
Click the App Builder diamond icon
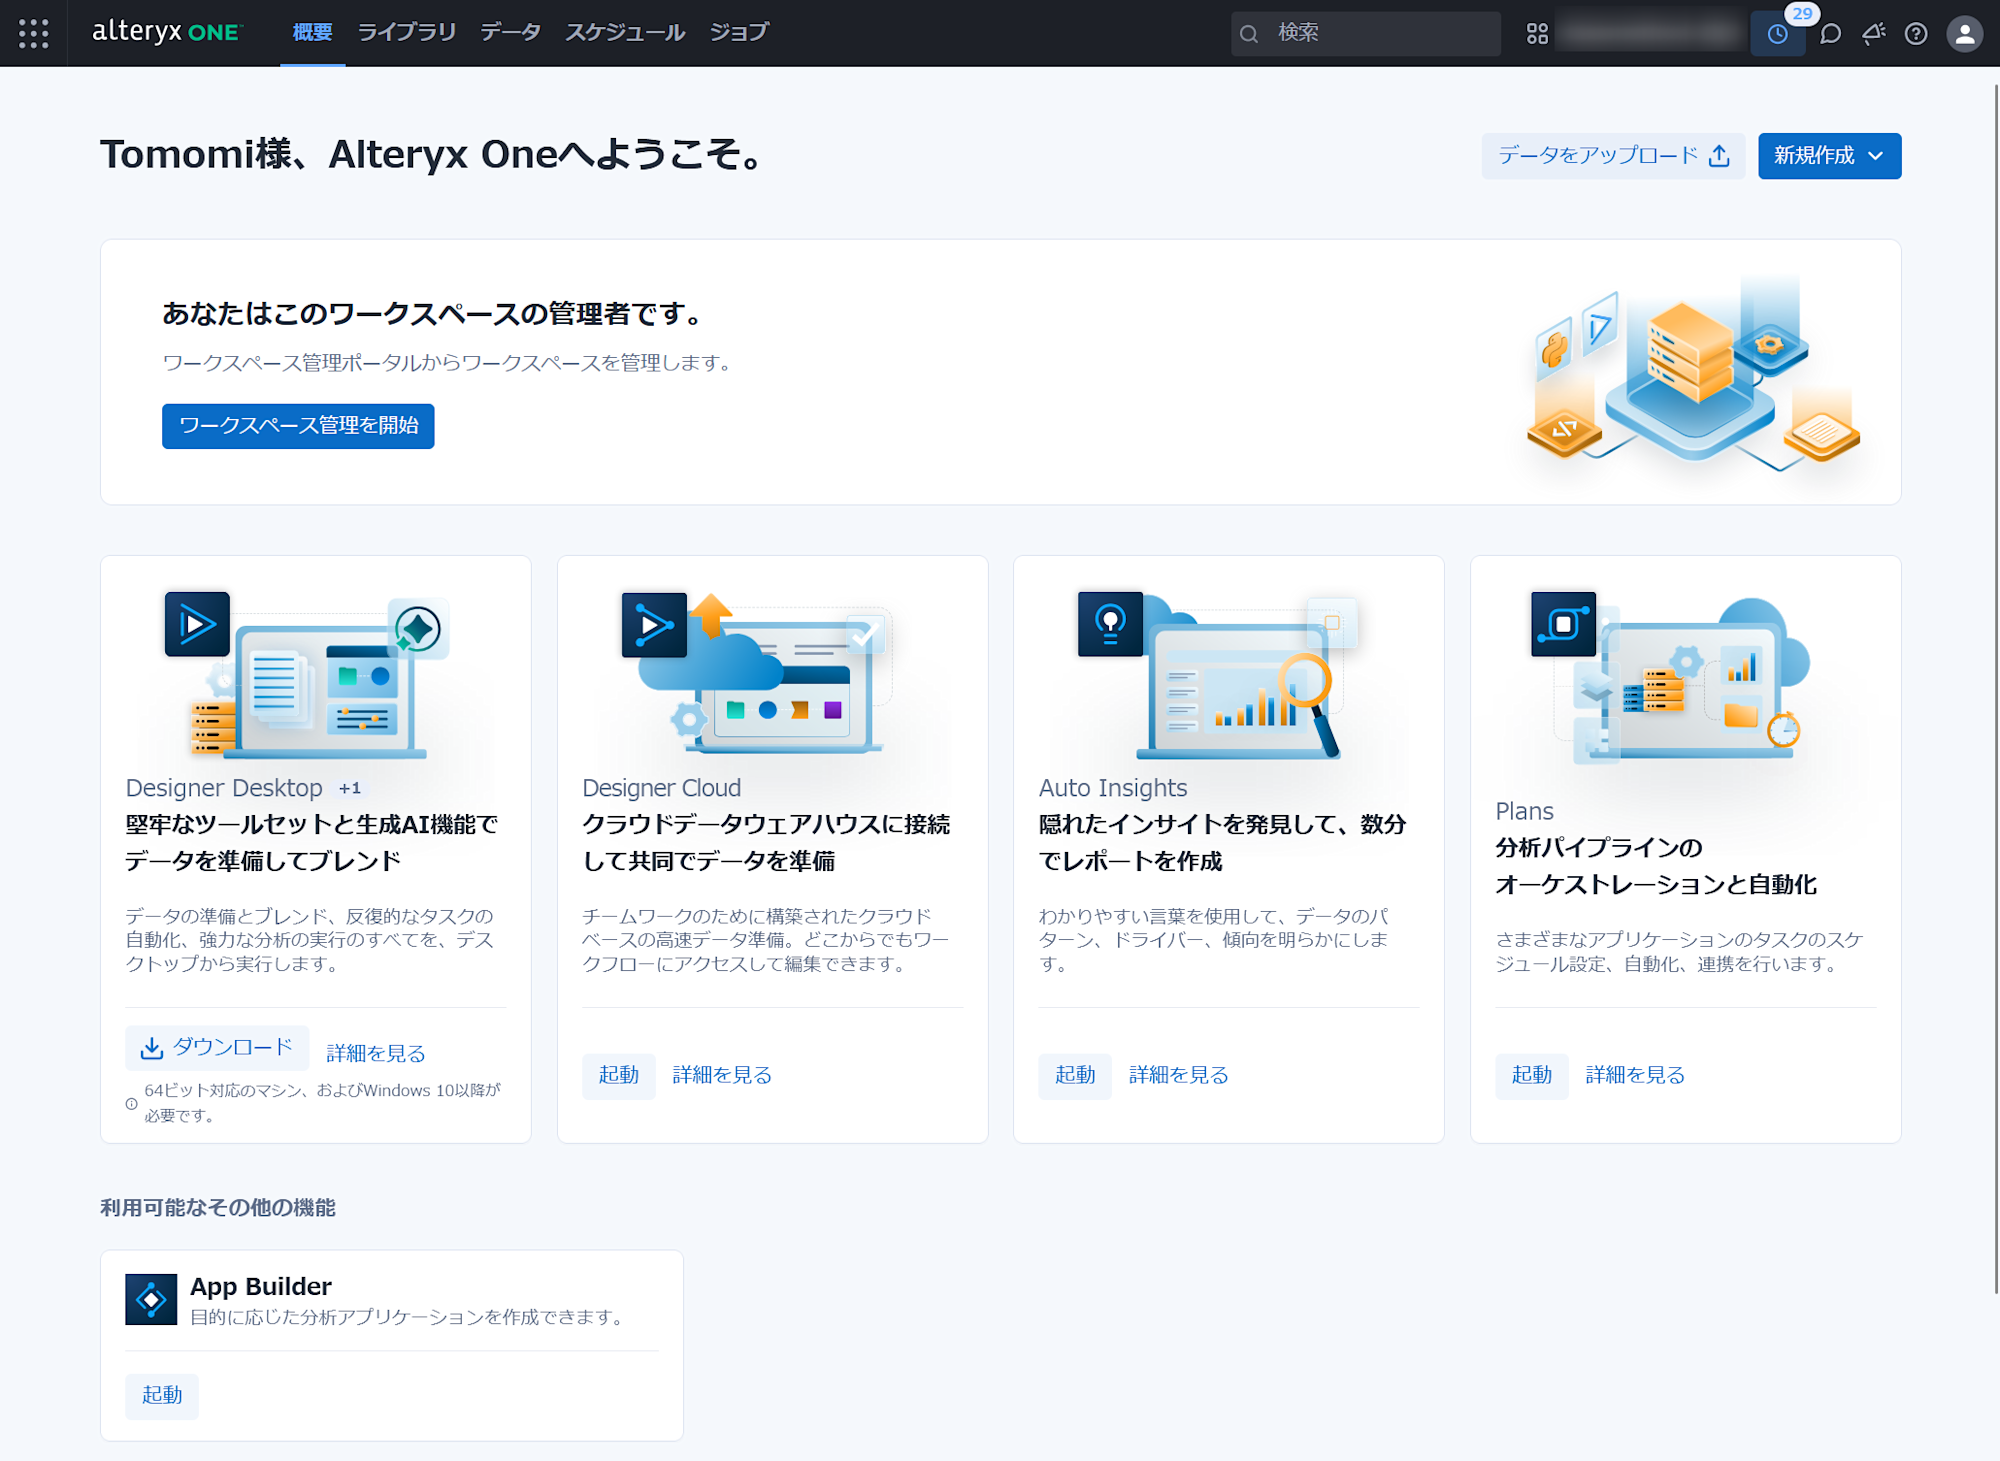click(151, 1299)
